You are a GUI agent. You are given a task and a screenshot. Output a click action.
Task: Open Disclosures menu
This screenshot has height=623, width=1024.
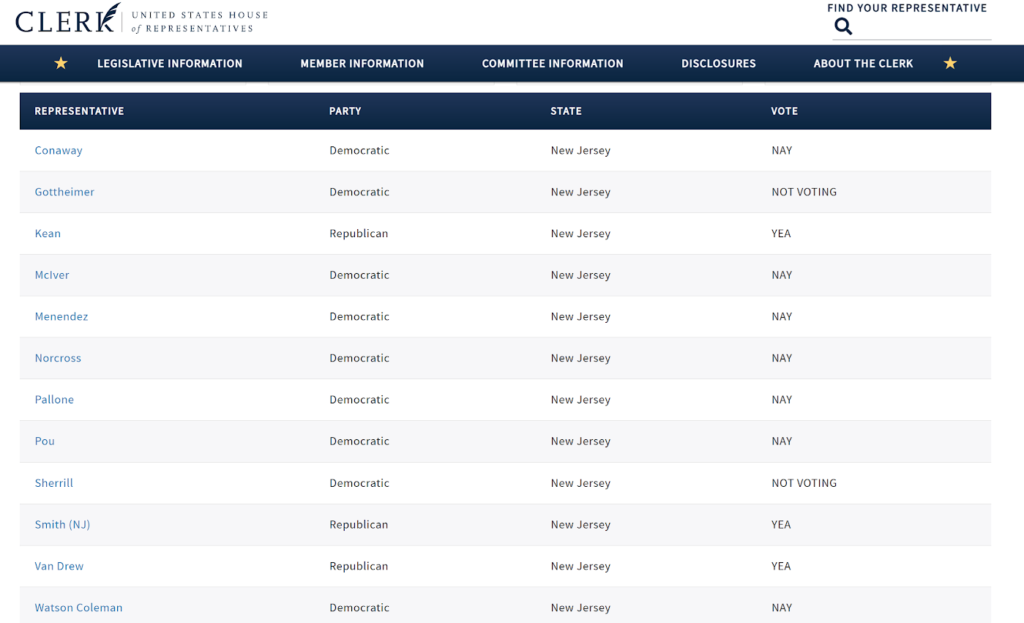[718, 63]
